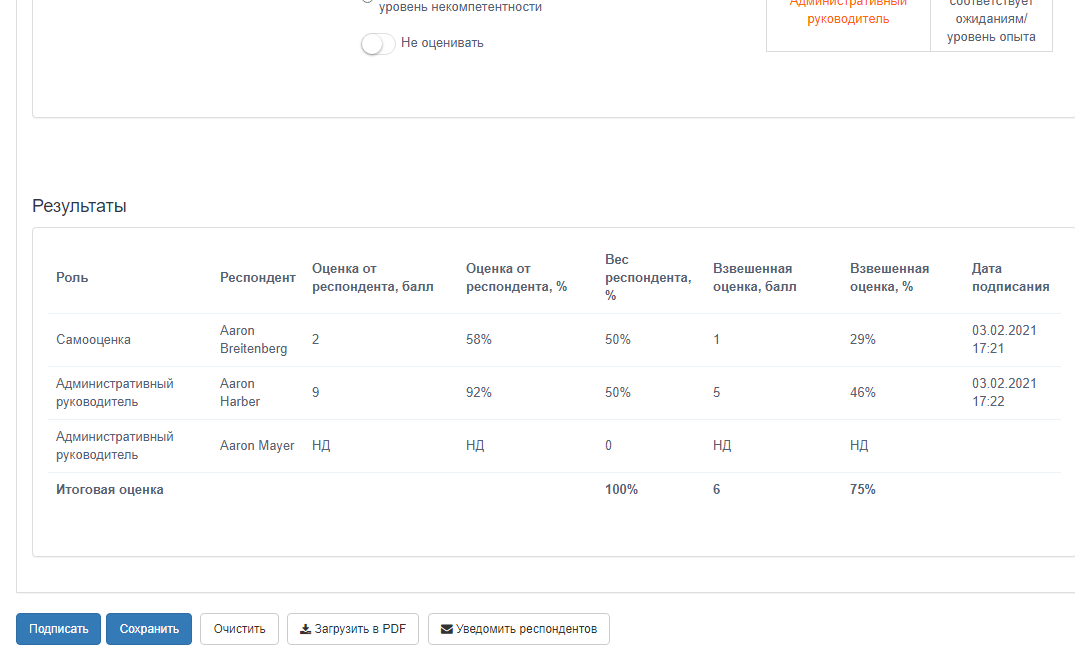Select respondent "Aaron Breitenberg"
The width and height of the screenshot is (1075, 656).
253,339
